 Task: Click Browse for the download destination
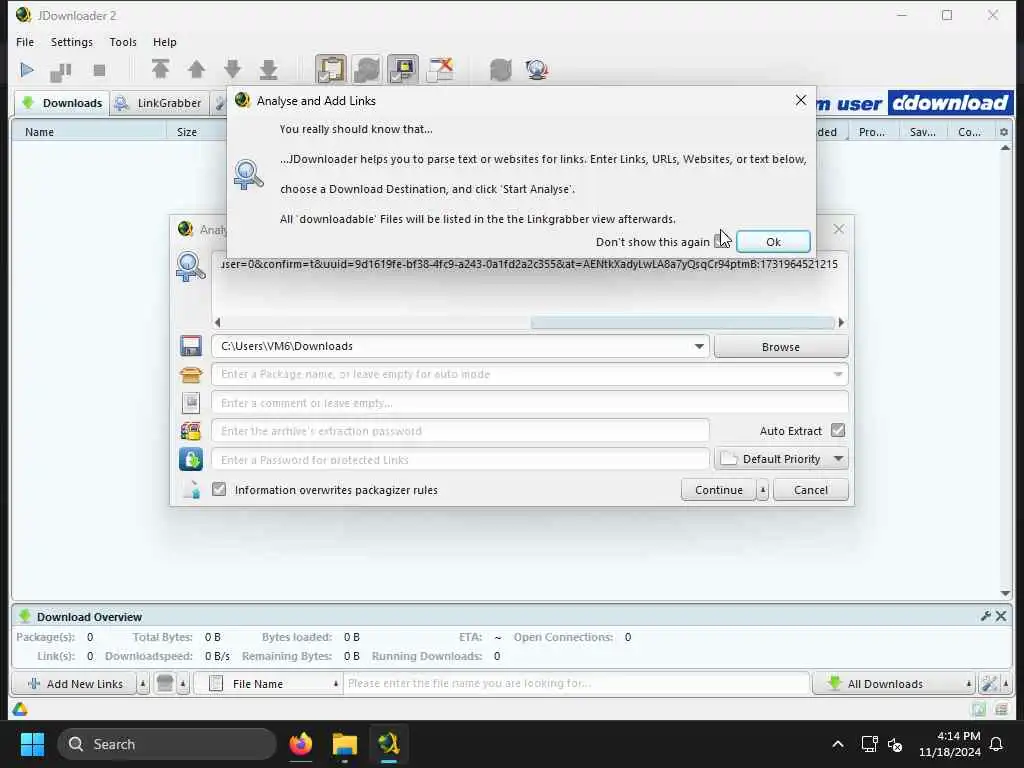[780, 347]
